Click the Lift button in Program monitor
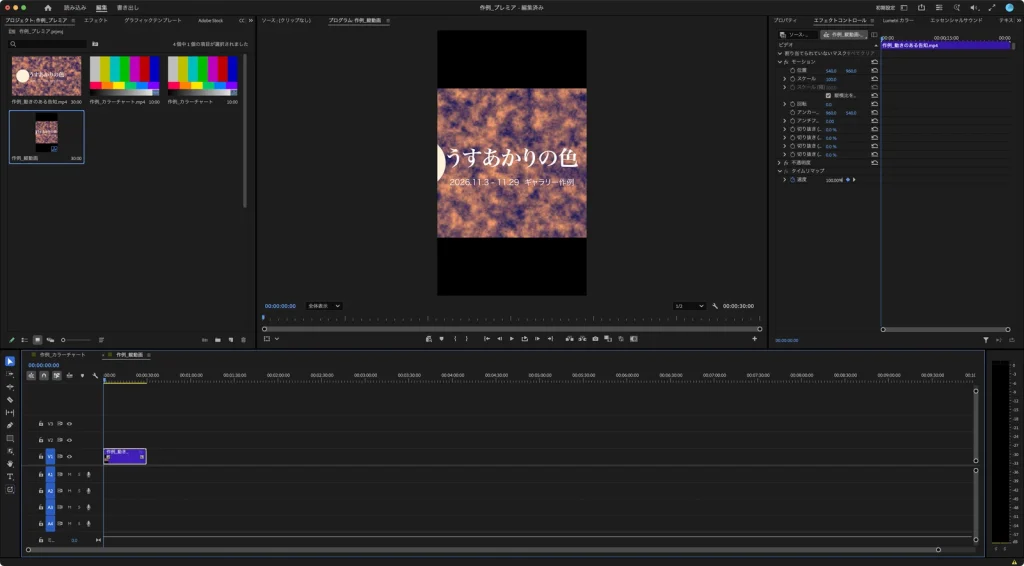Screen dimensions: 1024x566 (x=569, y=339)
